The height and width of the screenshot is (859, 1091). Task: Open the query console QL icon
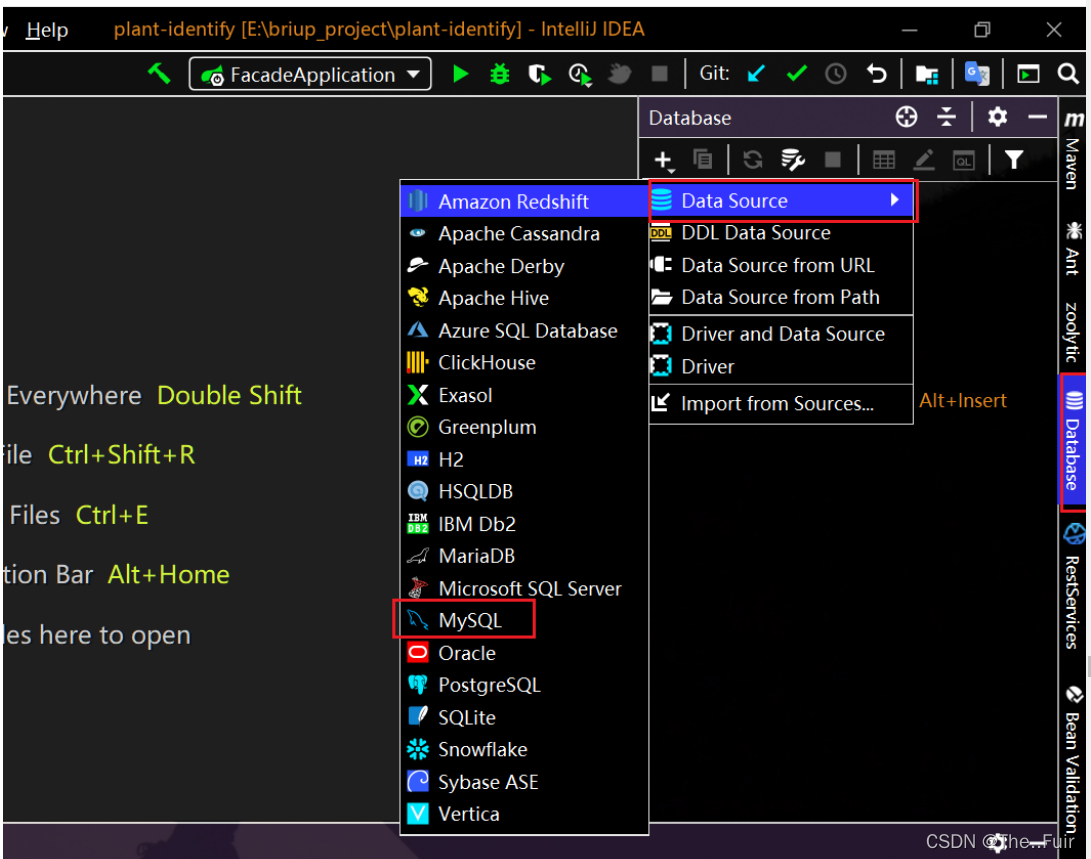964,161
